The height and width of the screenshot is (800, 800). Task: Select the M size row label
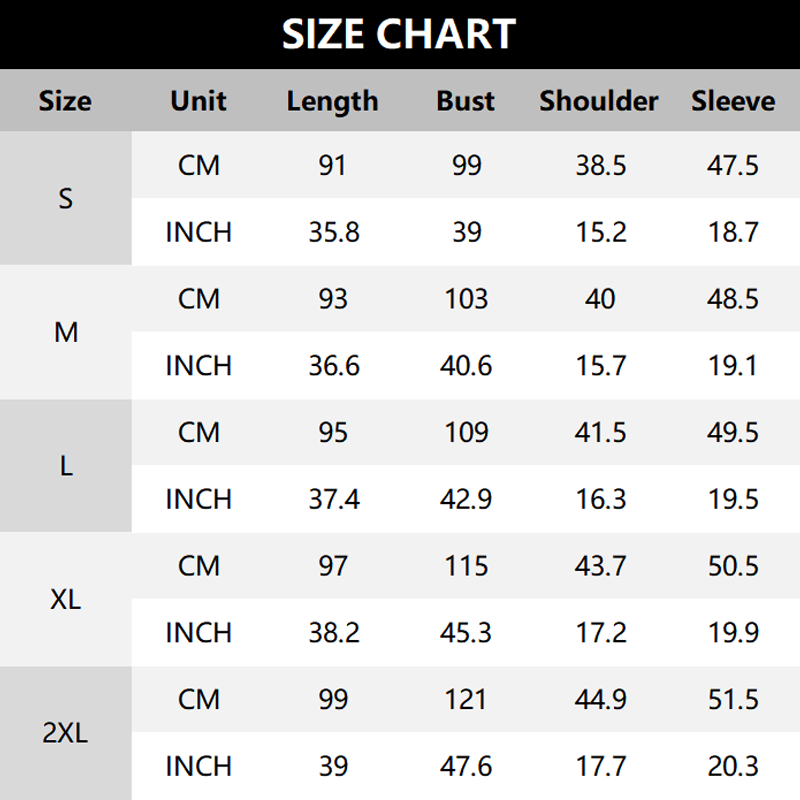coord(66,332)
